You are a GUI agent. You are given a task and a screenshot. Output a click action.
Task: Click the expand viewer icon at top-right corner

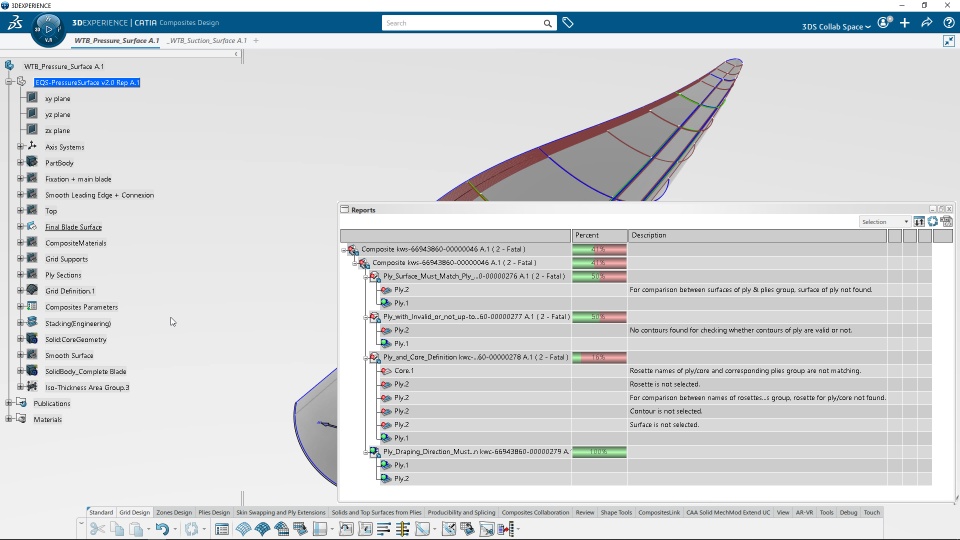(948, 41)
